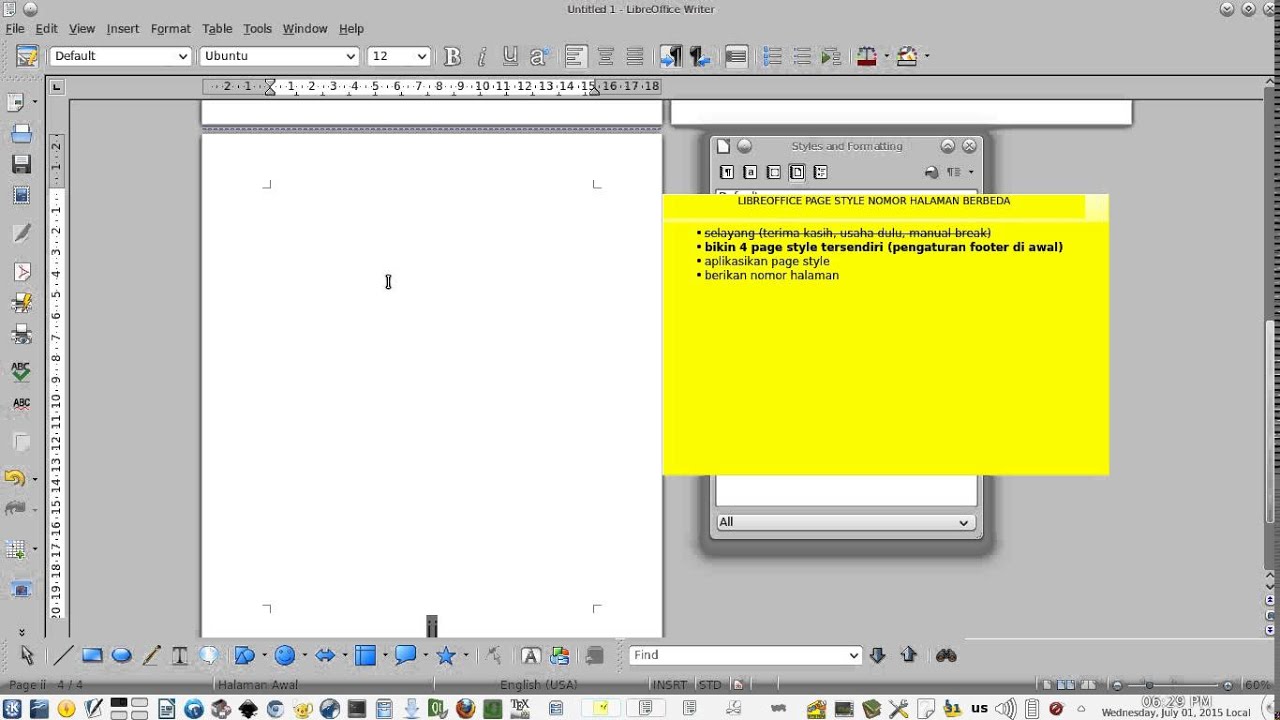
Task: Select the arrow Select tool in drawing toolbar
Action: pos(27,655)
